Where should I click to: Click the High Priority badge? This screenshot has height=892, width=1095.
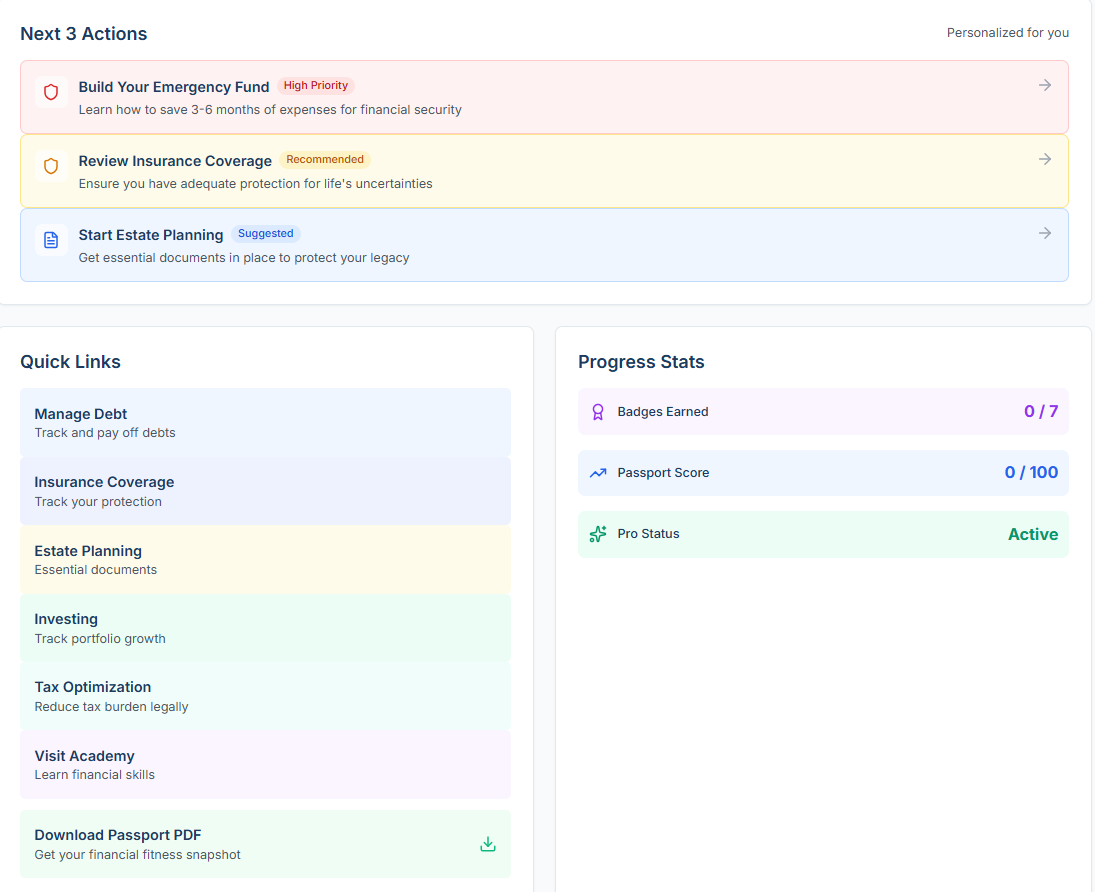(316, 85)
